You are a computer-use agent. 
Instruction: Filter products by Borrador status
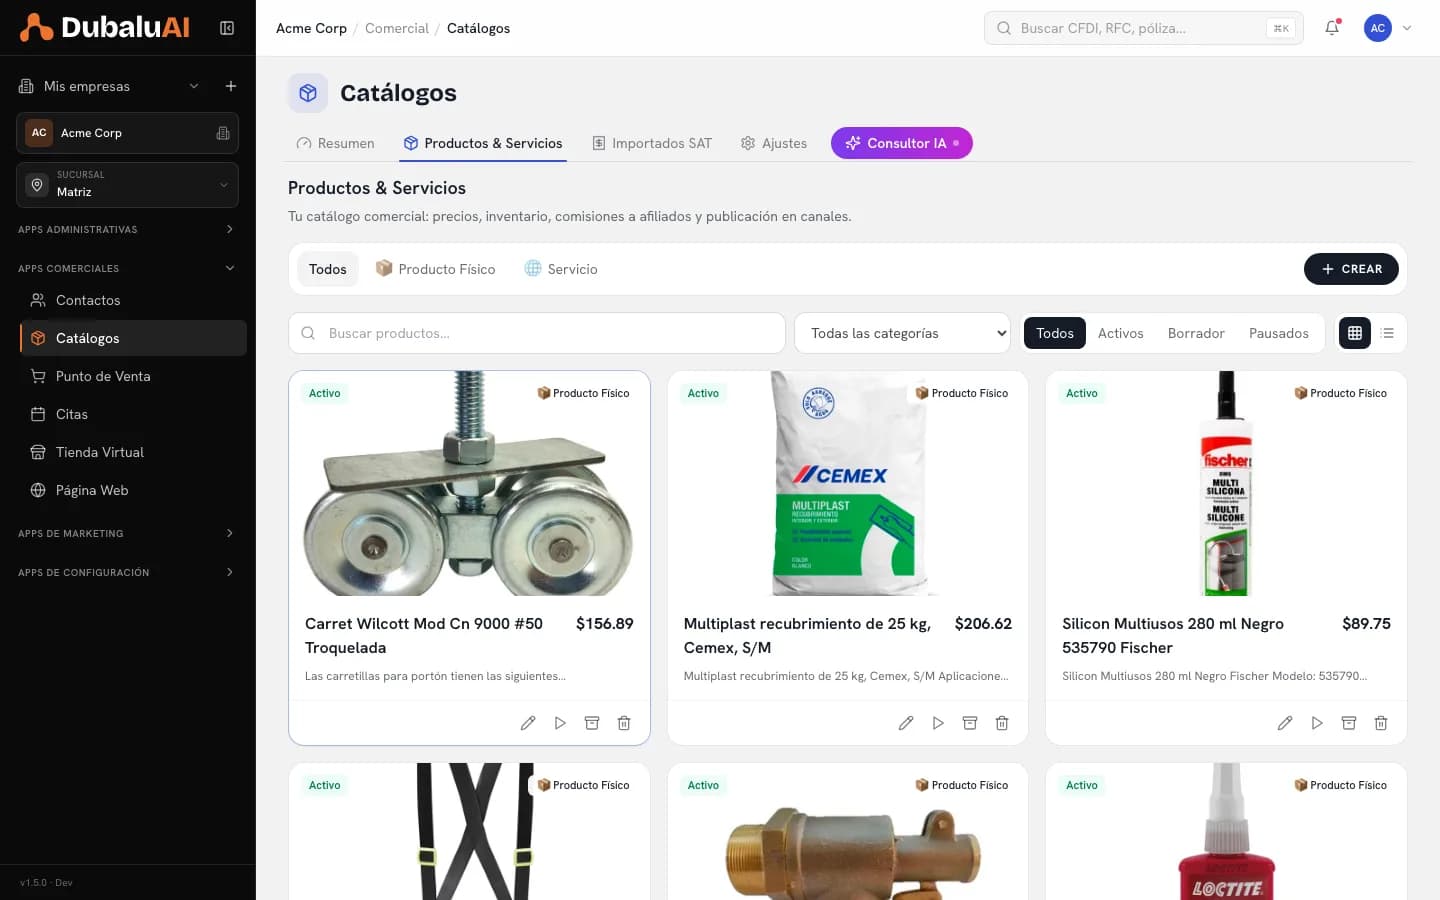tap(1196, 333)
